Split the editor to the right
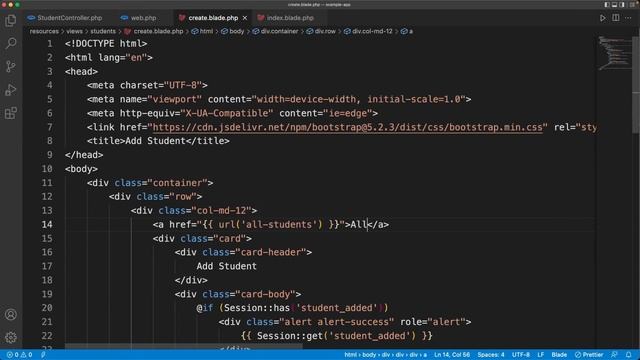Viewport: 640px width, 360px height. 616,18
